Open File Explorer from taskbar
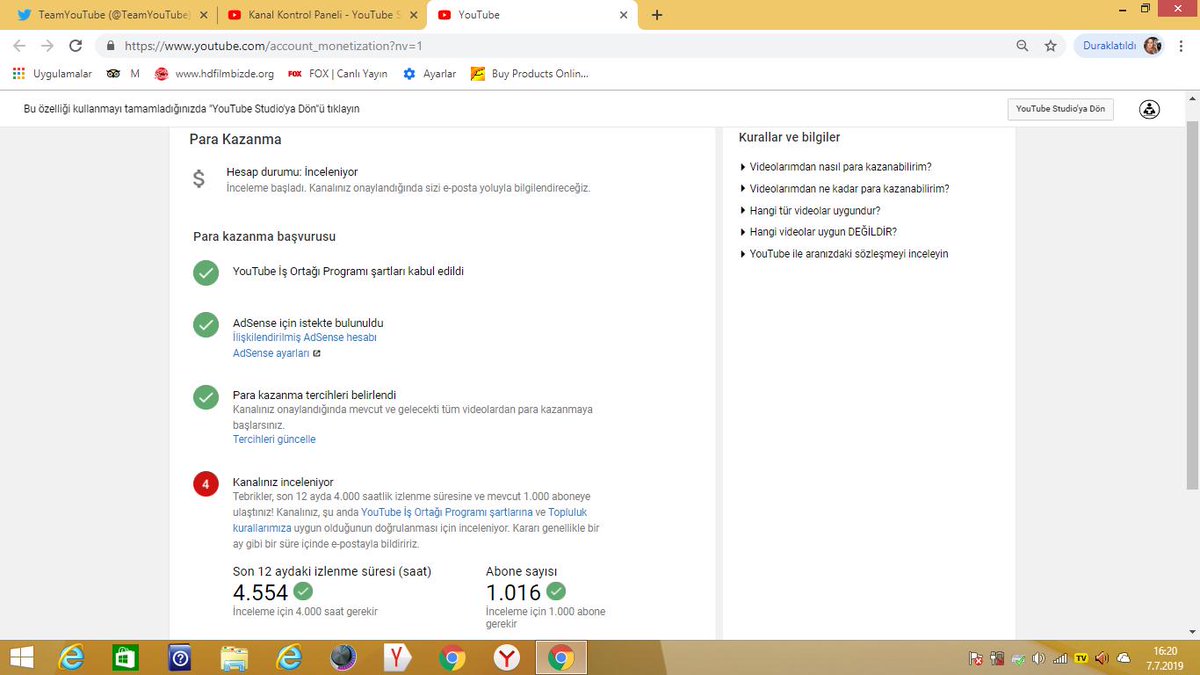Viewport: 1200px width, 675px height. coord(234,657)
